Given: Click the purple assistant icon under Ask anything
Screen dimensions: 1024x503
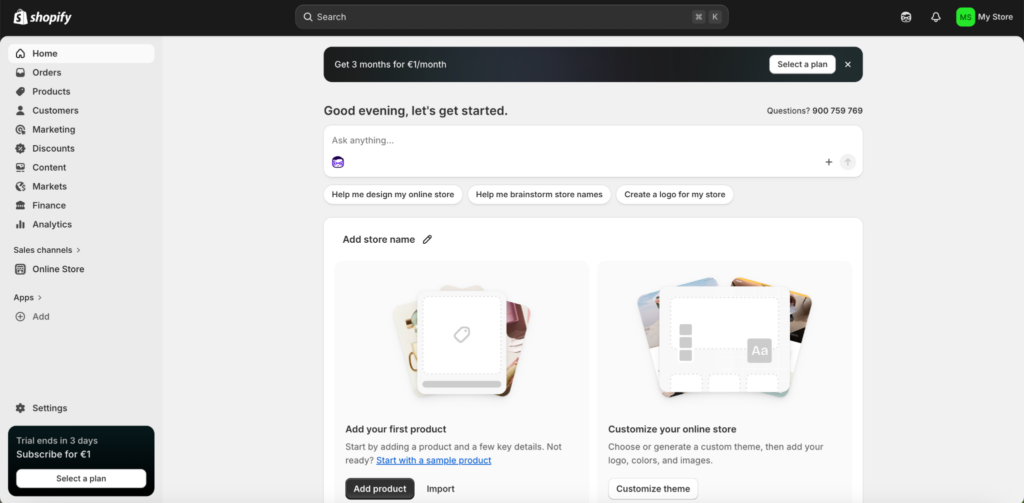Looking at the screenshot, I should click(x=338, y=162).
